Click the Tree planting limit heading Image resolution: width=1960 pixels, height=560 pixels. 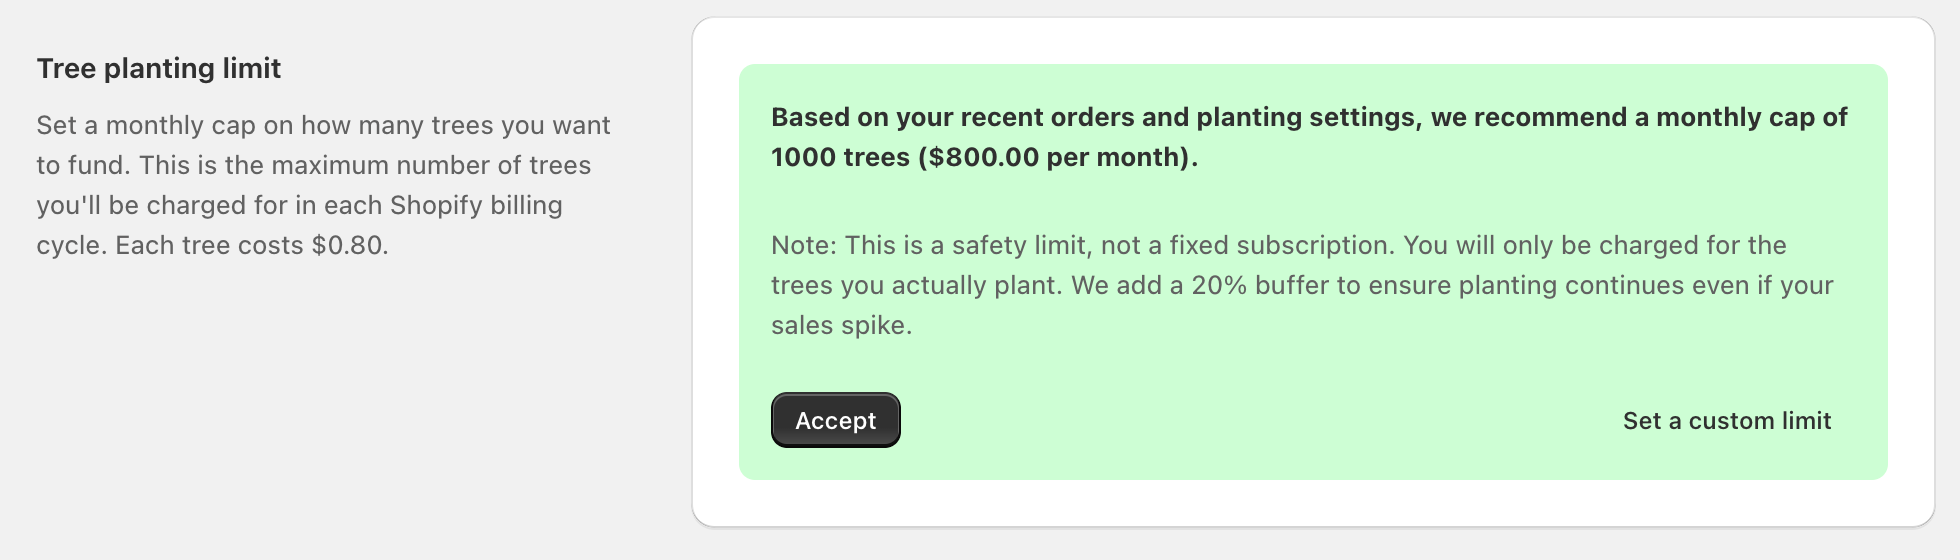(x=159, y=69)
